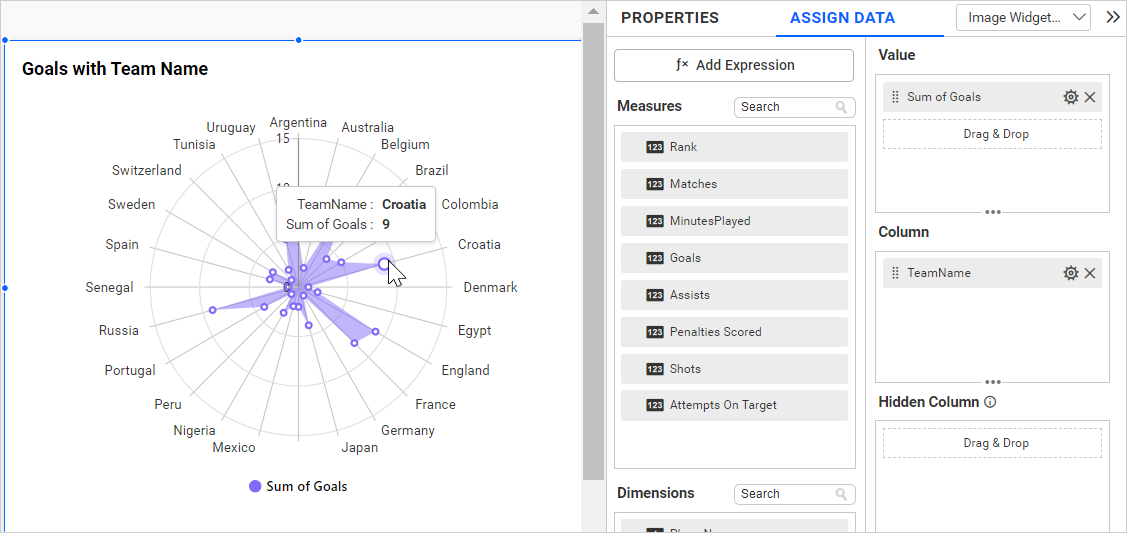Open the Image Widget dropdown
The height and width of the screenshot is (533, 1127).
[1023, 18]
